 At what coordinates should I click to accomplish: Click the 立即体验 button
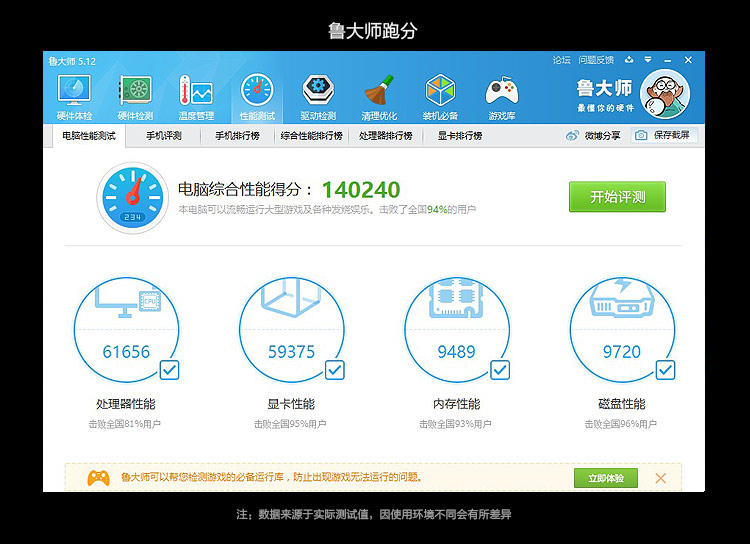(x=606, y=478)
